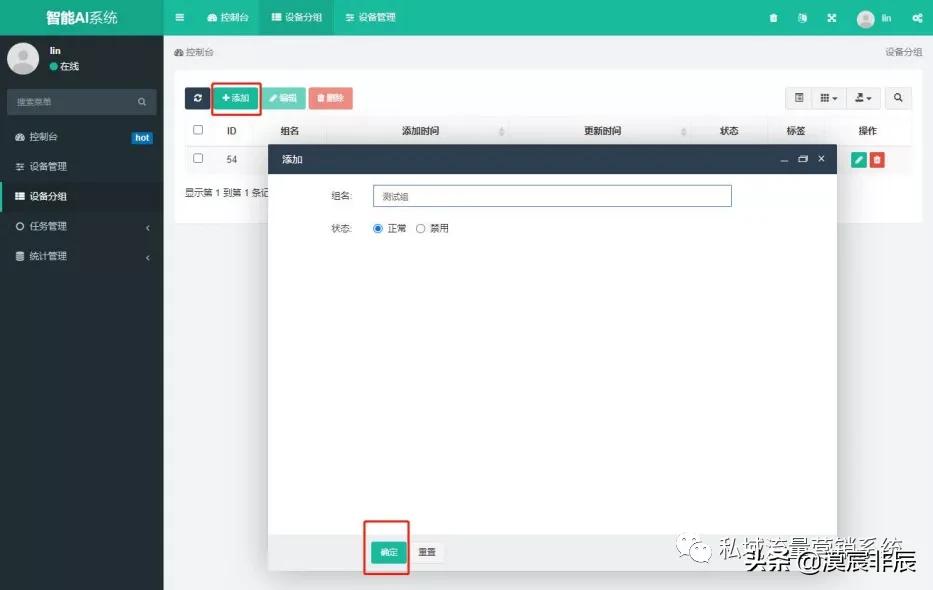Click the 重置 button to reset the form
Image resolution: width=933 pixels, height=590 pixels.
click(428, 551)
